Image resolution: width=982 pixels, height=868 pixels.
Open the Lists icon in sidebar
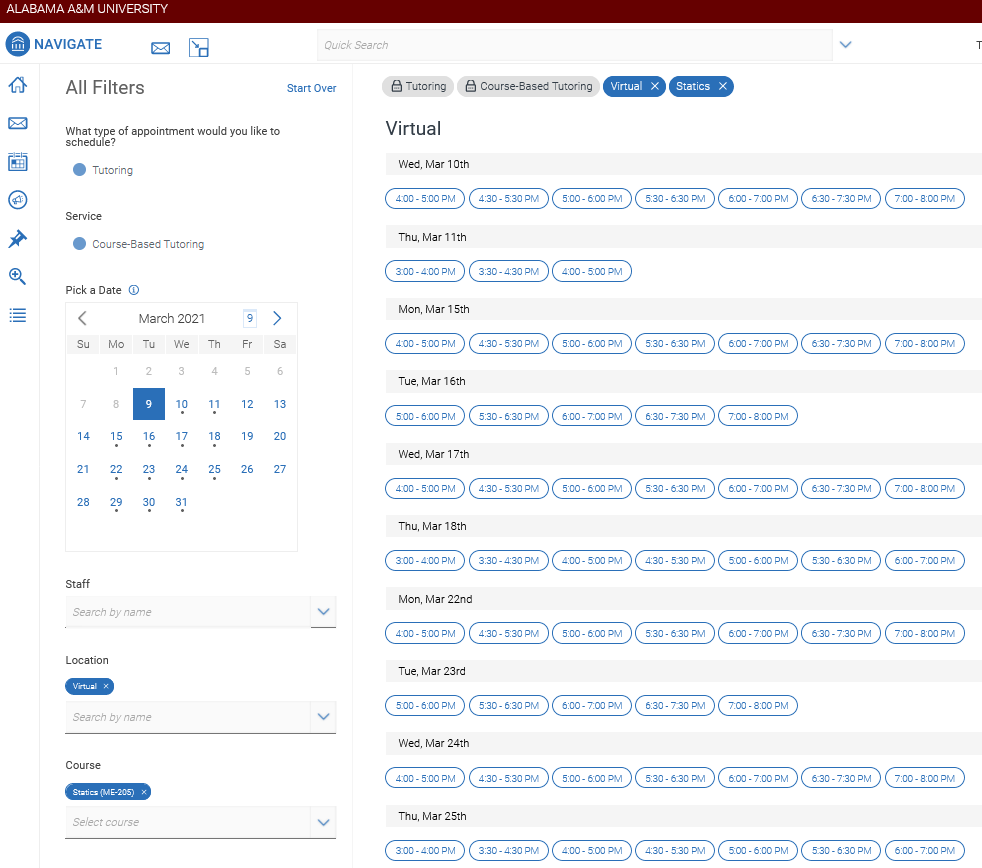(x=17, y=316)
